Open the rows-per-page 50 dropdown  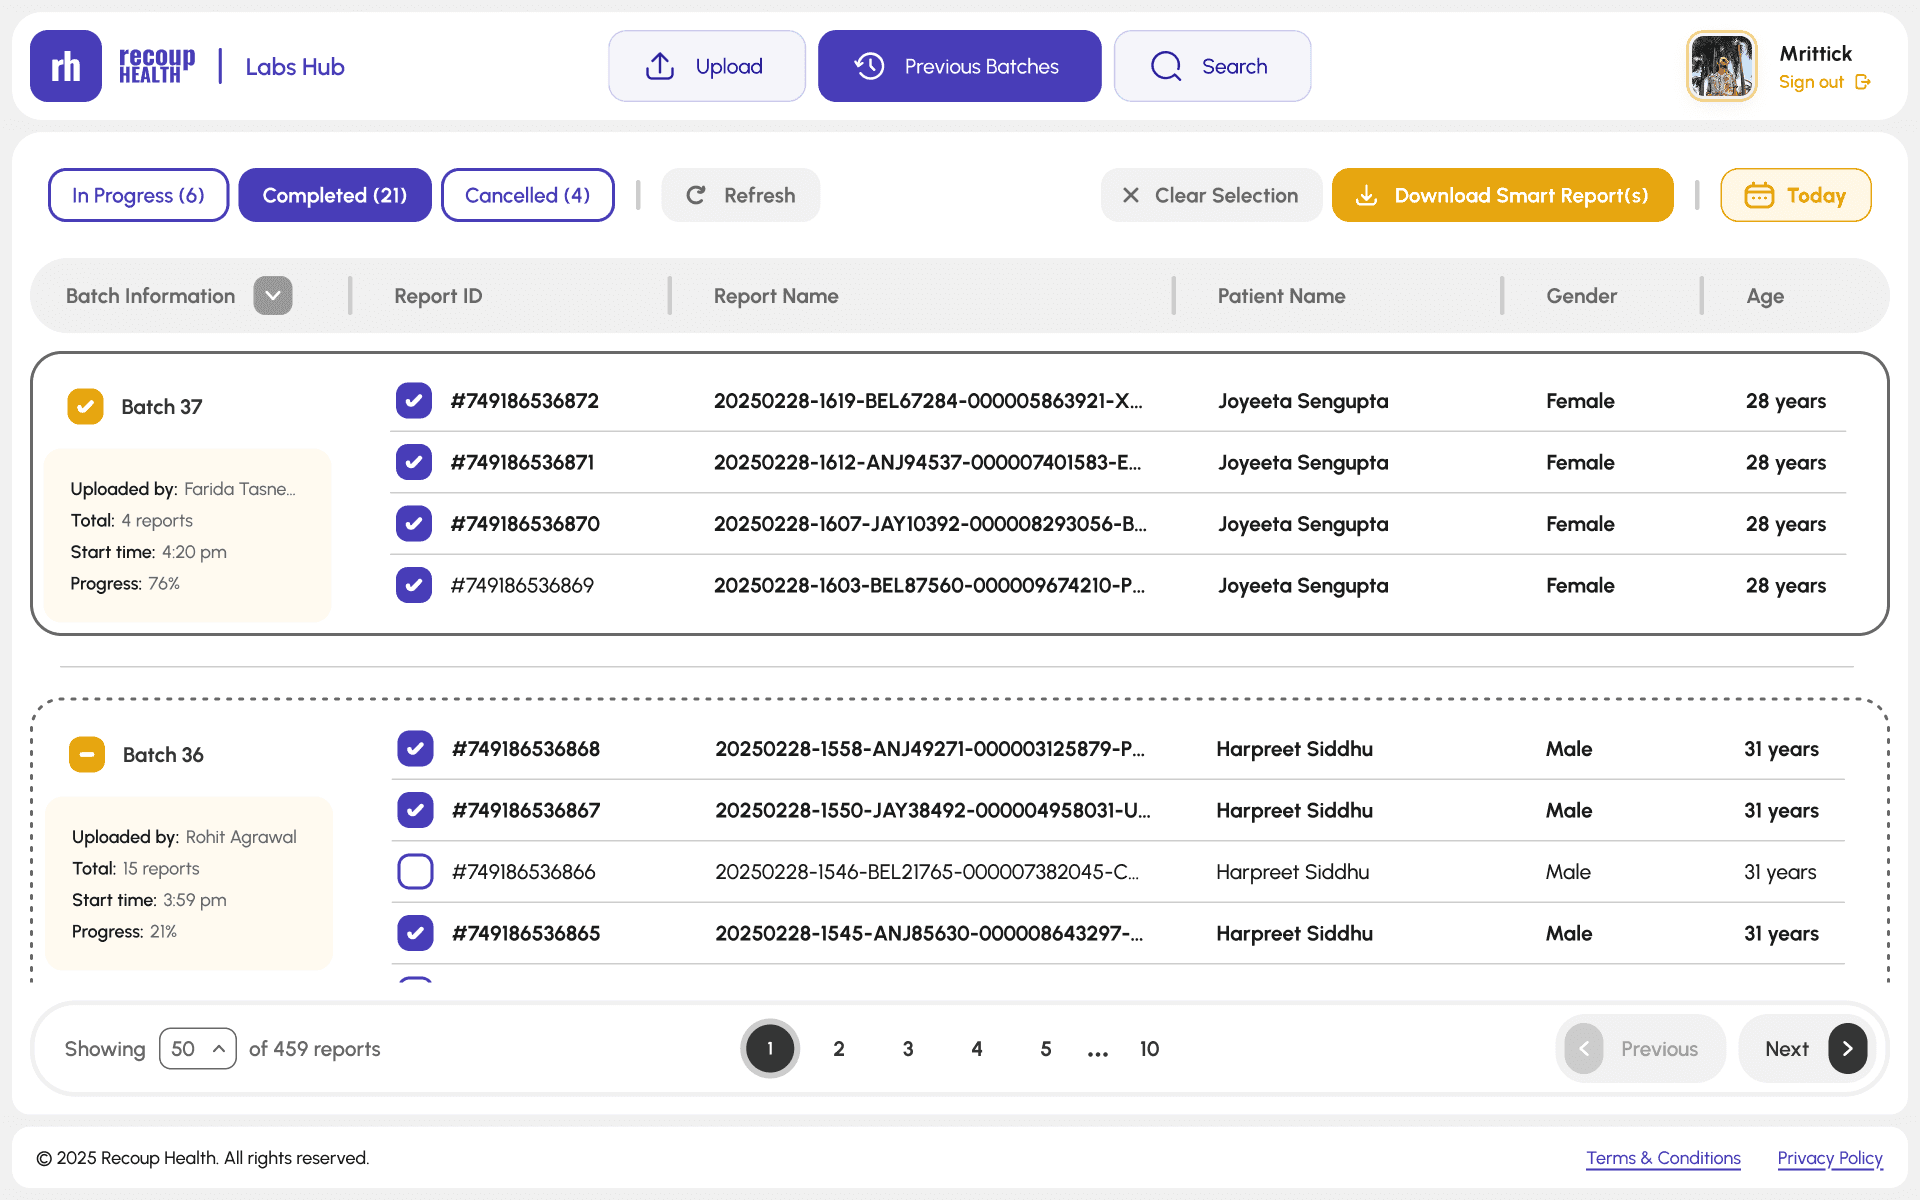click(x=197, y=1048)
